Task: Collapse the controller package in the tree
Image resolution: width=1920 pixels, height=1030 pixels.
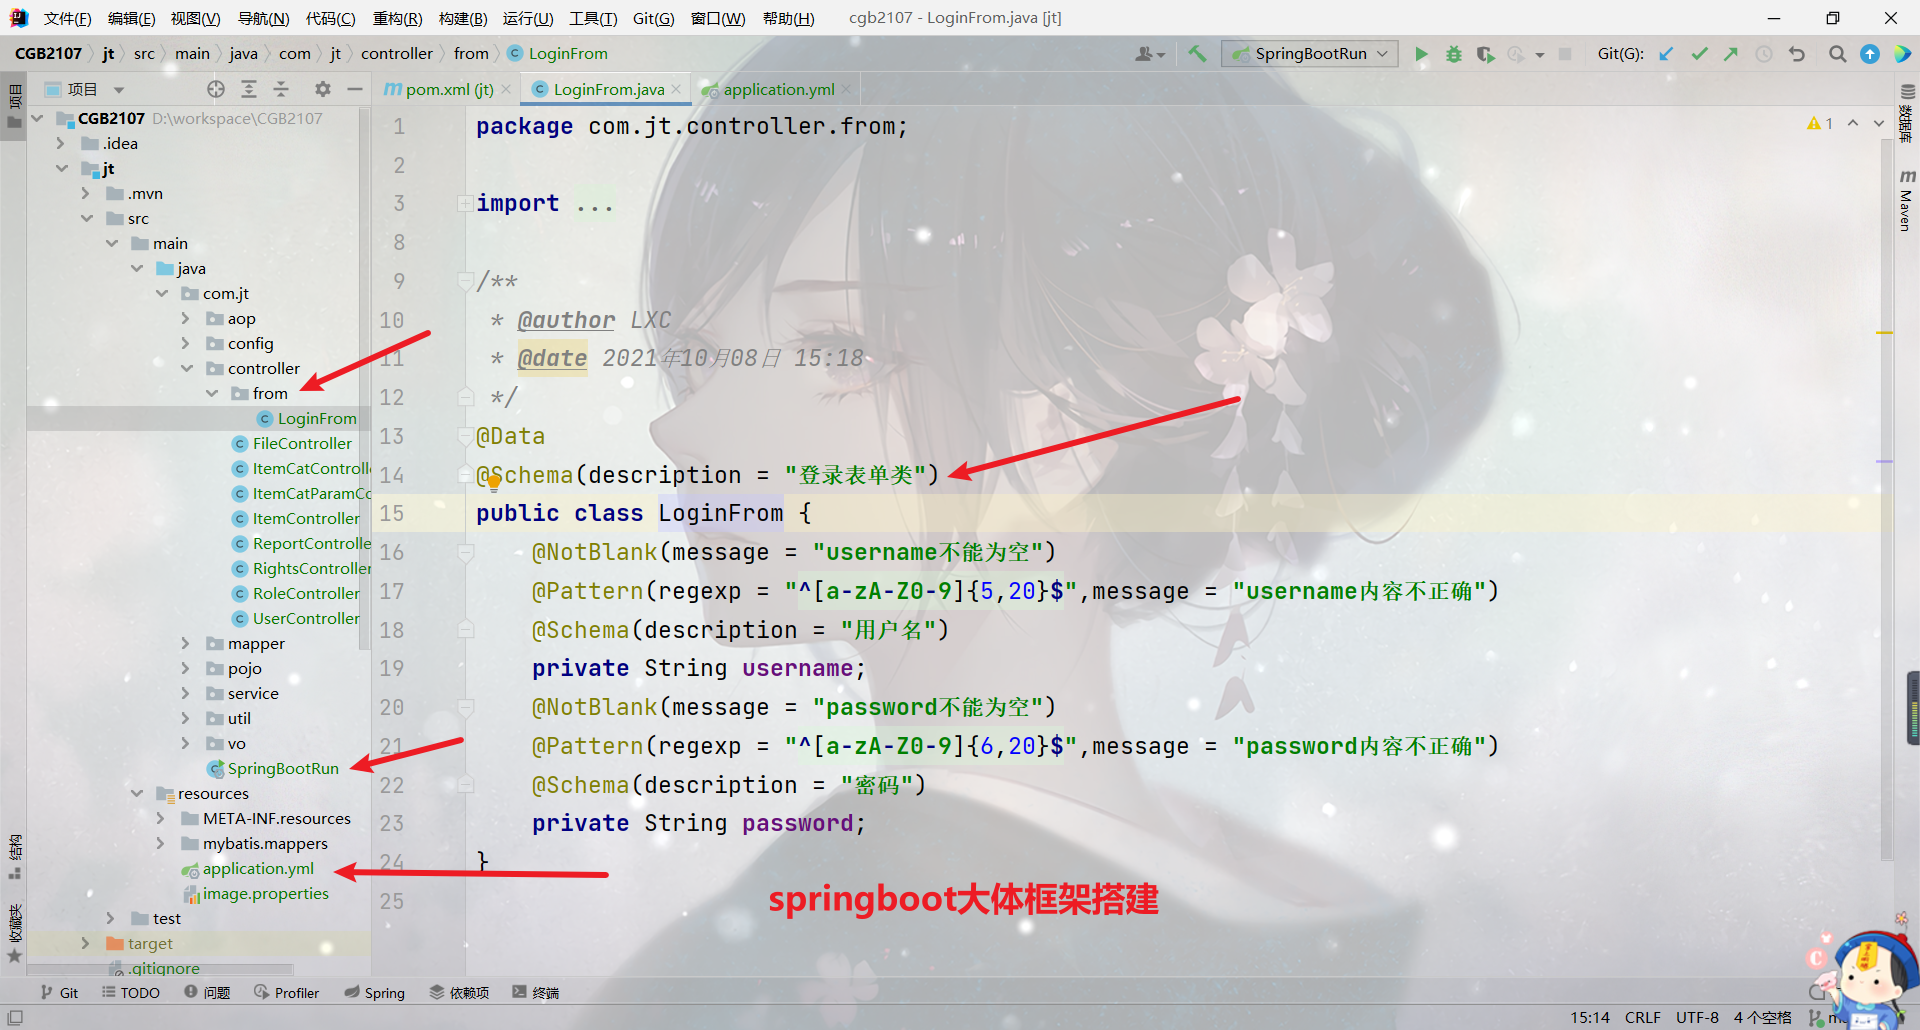Action: click(188, 368)
